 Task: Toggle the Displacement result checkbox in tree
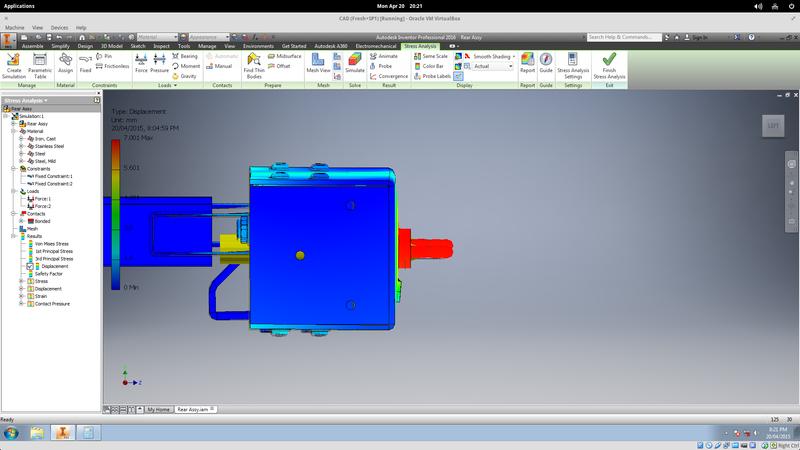click(x=30, y=267)
